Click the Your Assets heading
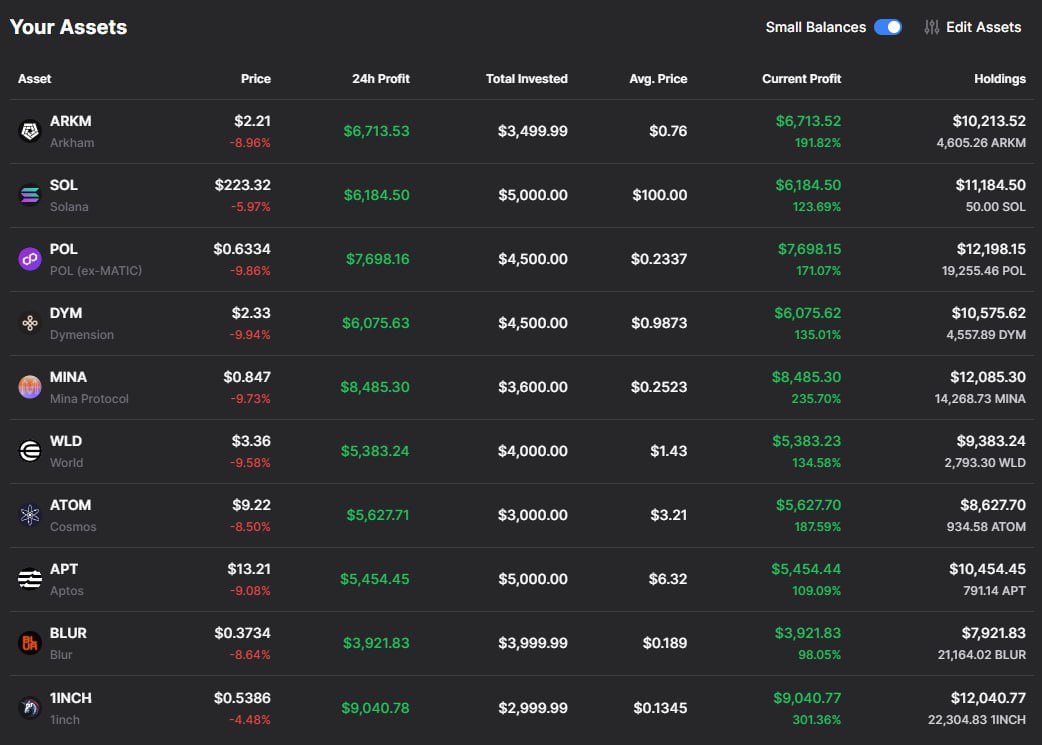Screen dimensions: 1042x745 tap(68, 27)
